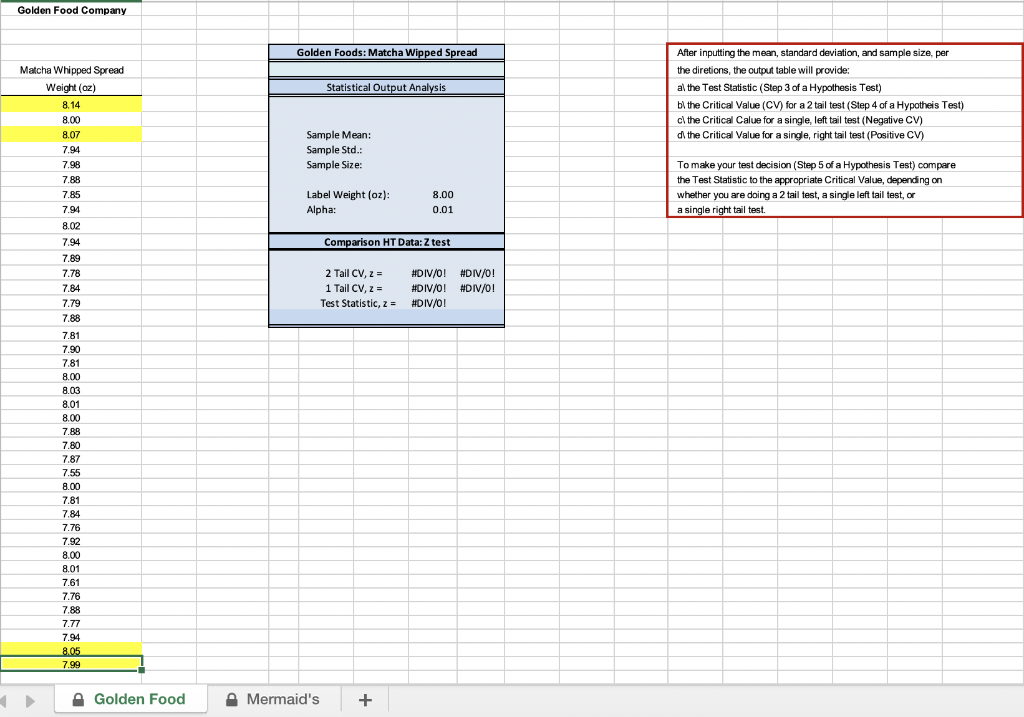Select the weight cell 7.89

[71, 259]
